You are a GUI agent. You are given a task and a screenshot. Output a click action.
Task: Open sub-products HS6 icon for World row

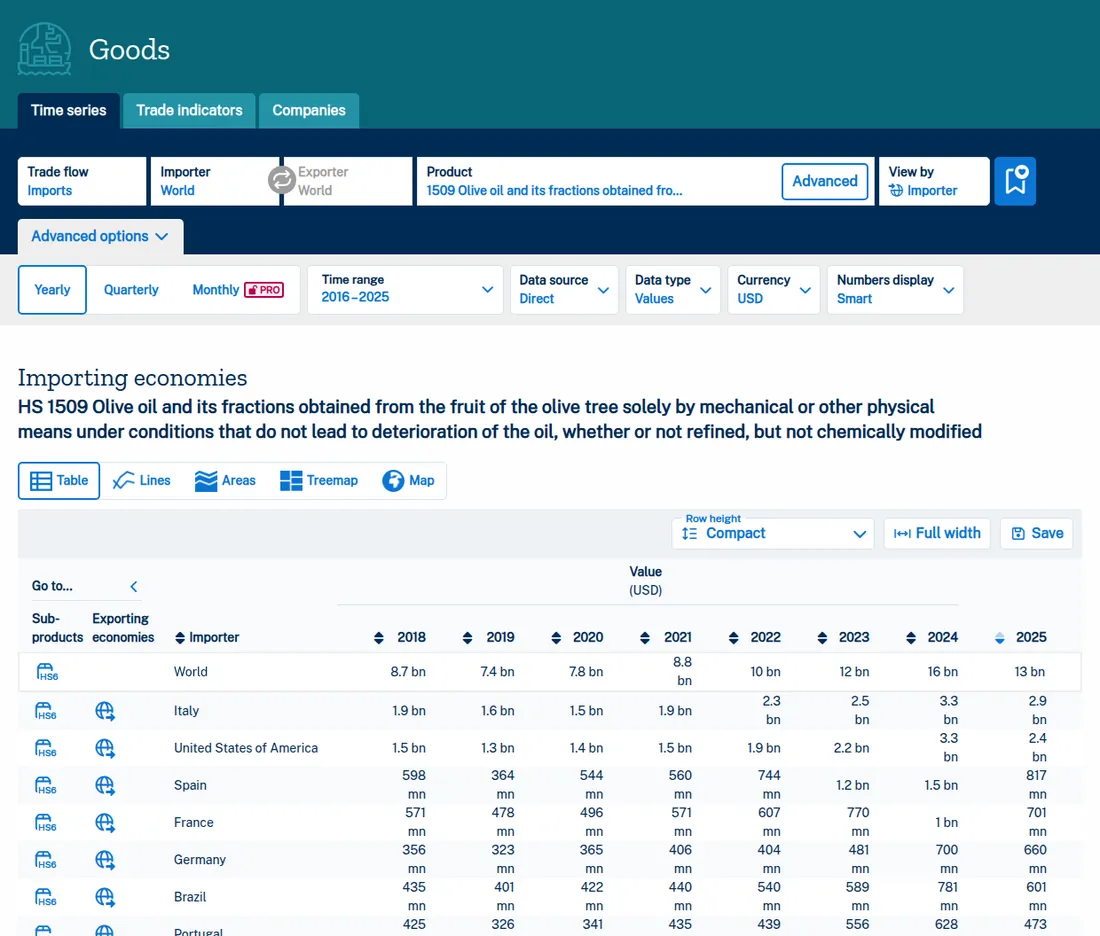47,672
